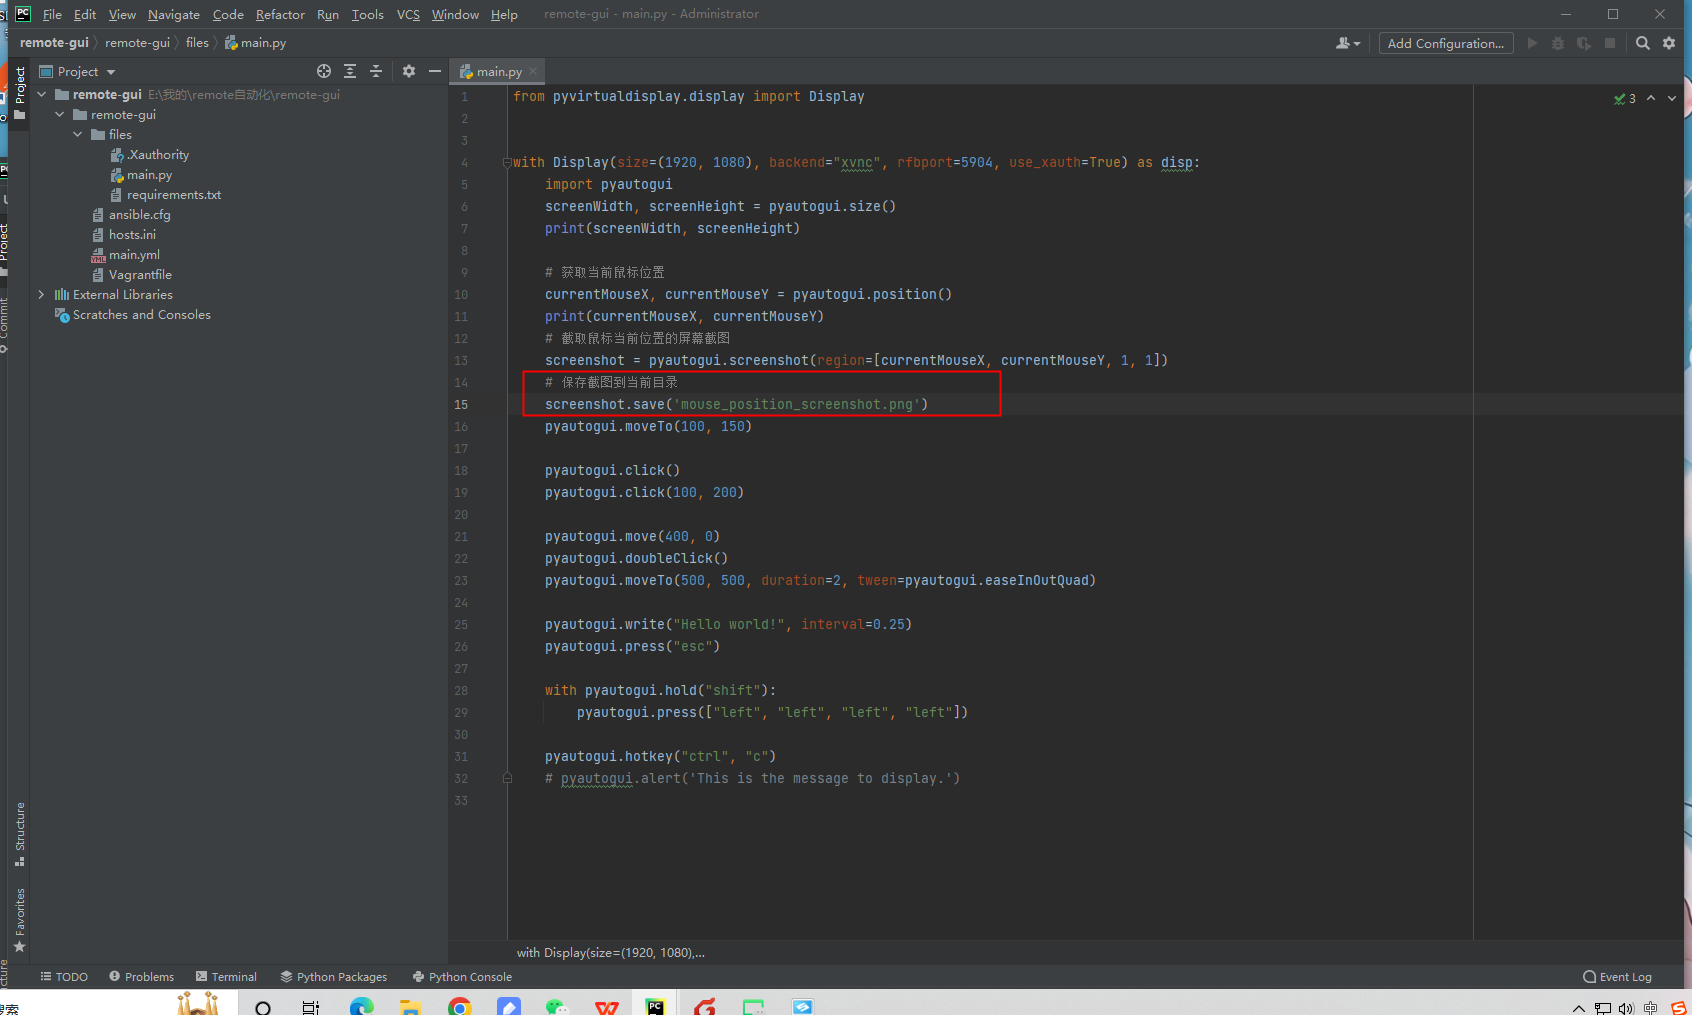
Task: Hide the Project tool window
Action: pos(435,71)
